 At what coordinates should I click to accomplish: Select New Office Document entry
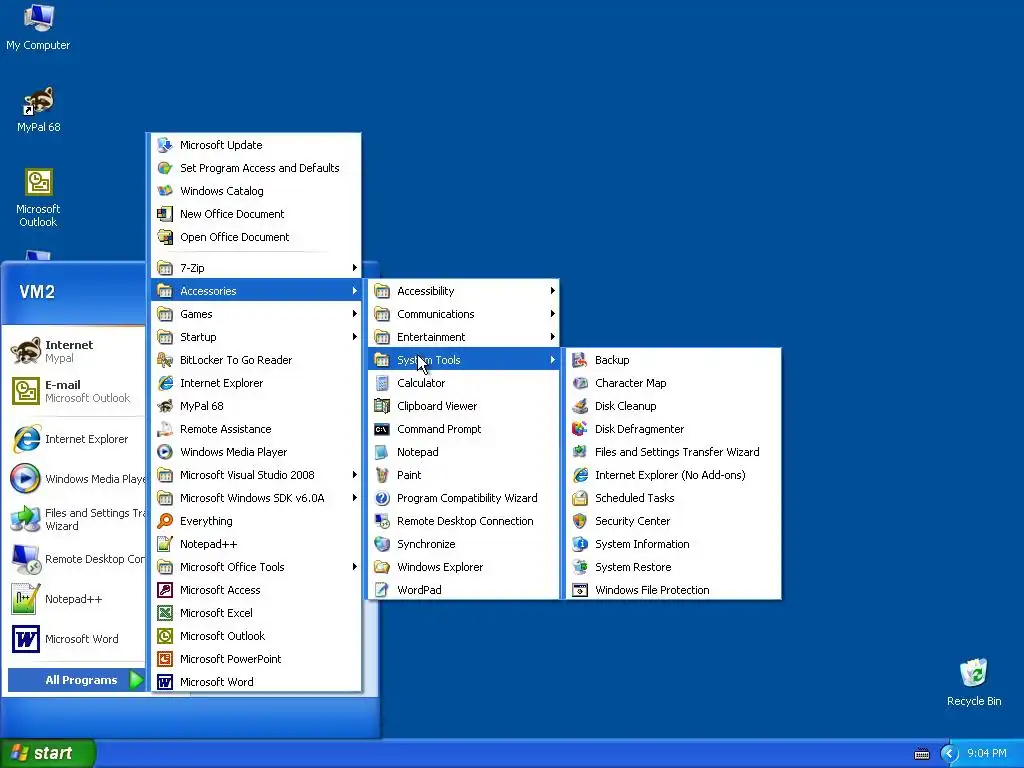(256, 214)
